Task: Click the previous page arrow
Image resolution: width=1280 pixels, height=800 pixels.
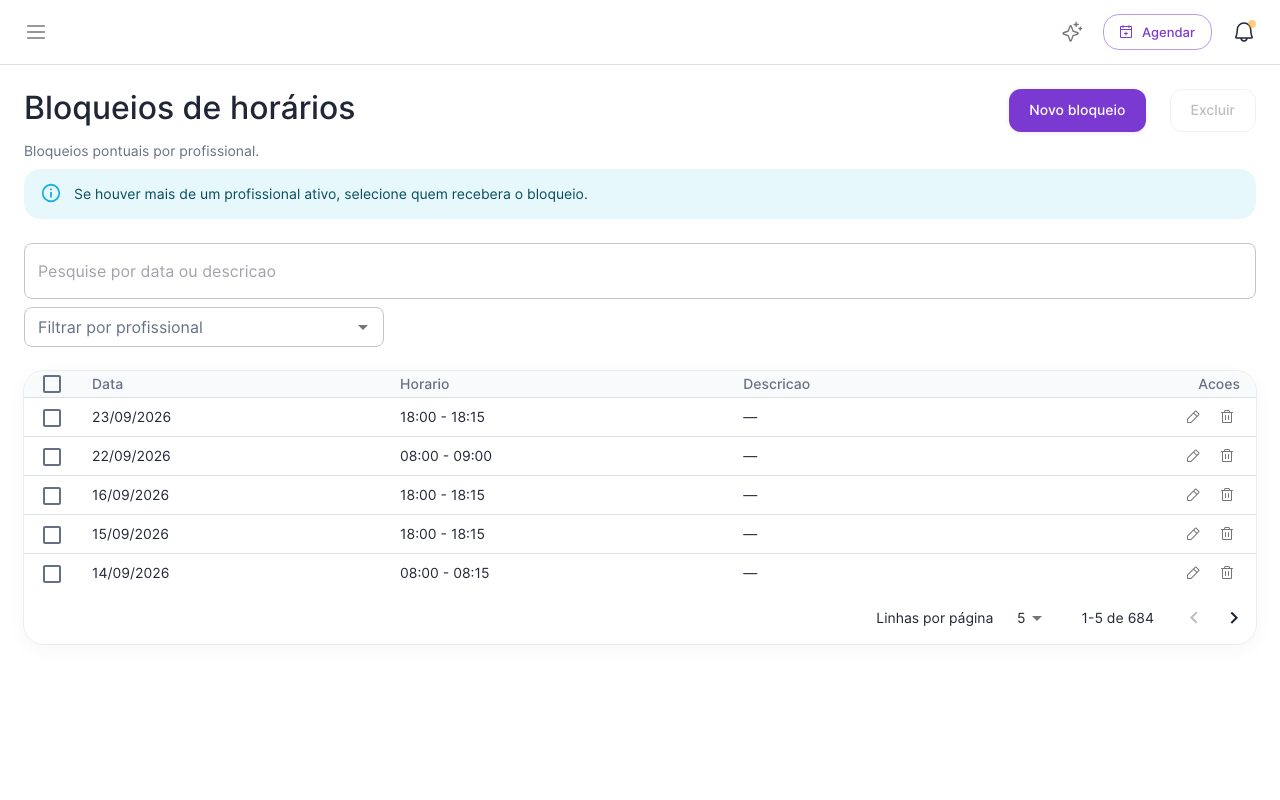Action: coord(1193,618)
